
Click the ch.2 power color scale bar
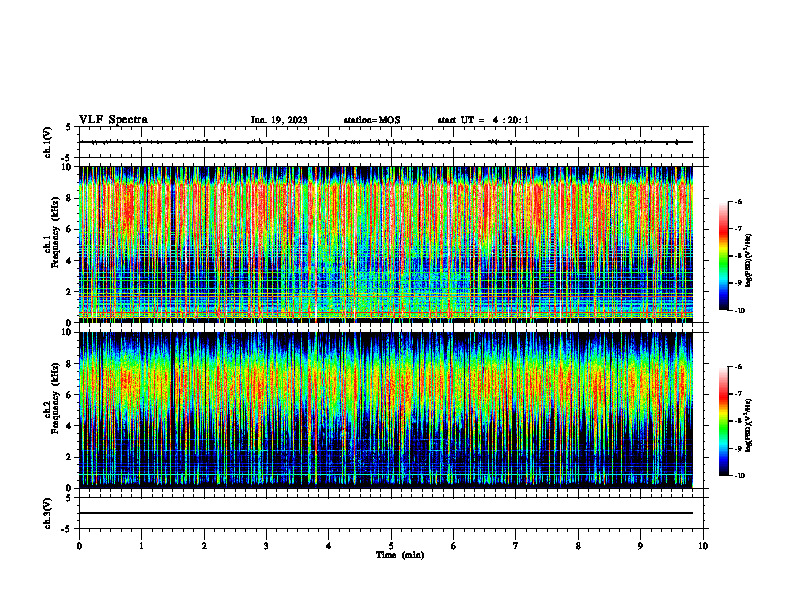[724, 421]
